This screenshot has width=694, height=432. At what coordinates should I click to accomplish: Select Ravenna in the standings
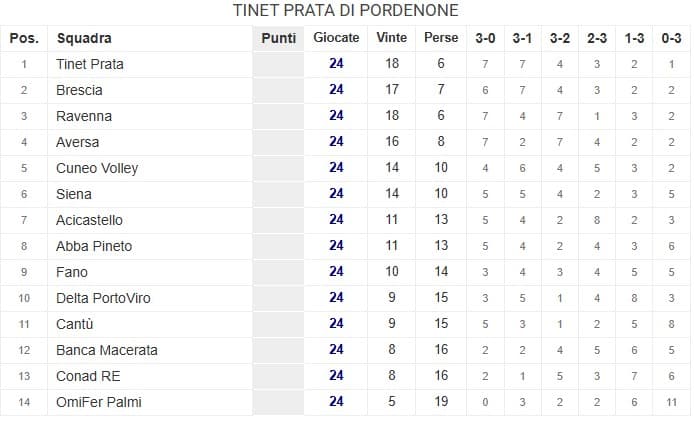84,116
